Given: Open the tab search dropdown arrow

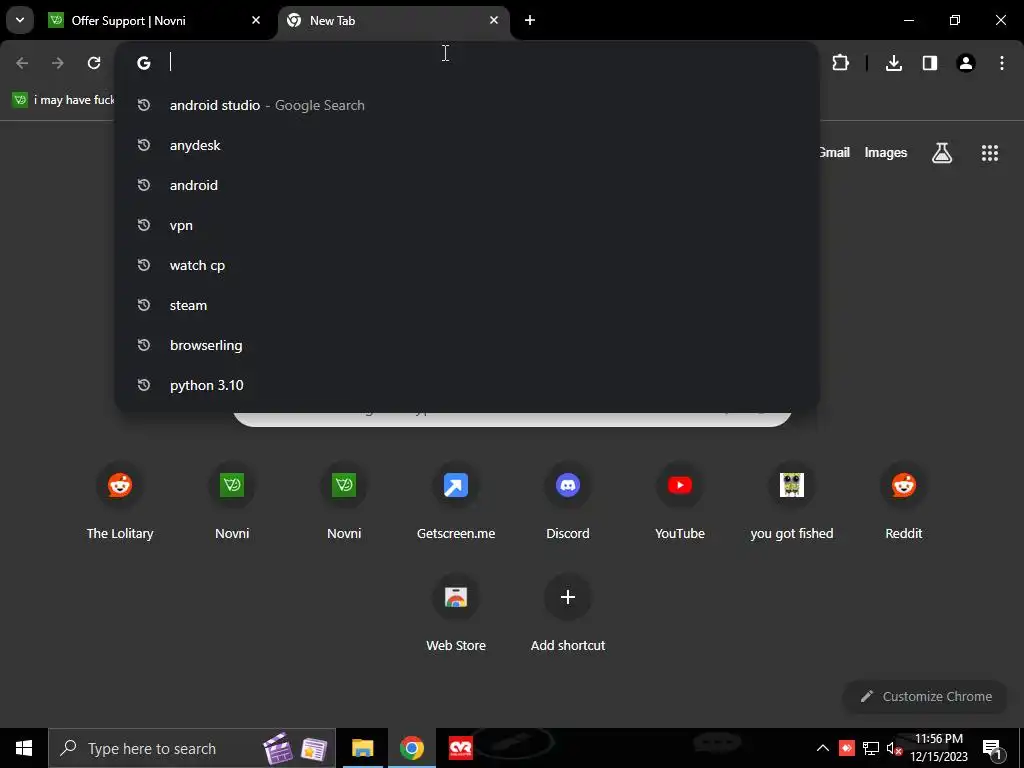Looking at the screenshot, I should [20, 20].
